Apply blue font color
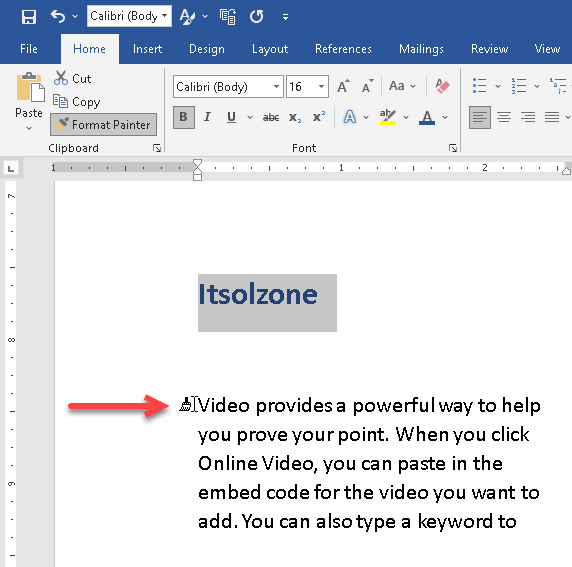 point(427,117)
